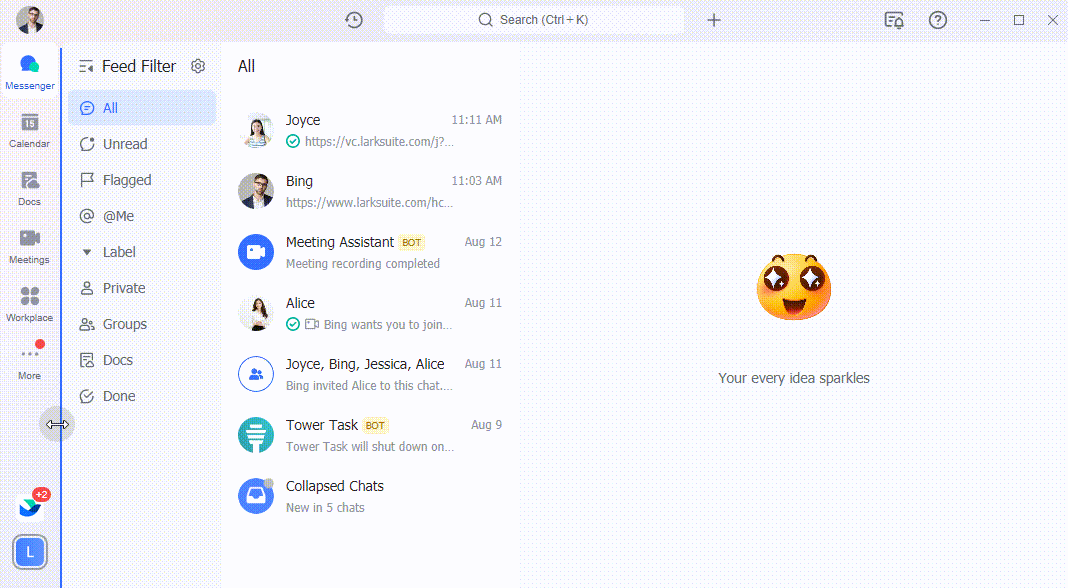Viewport: 1068px width, 588px height.
Task: Select the Flagged filter
Action: coord(127,180)
